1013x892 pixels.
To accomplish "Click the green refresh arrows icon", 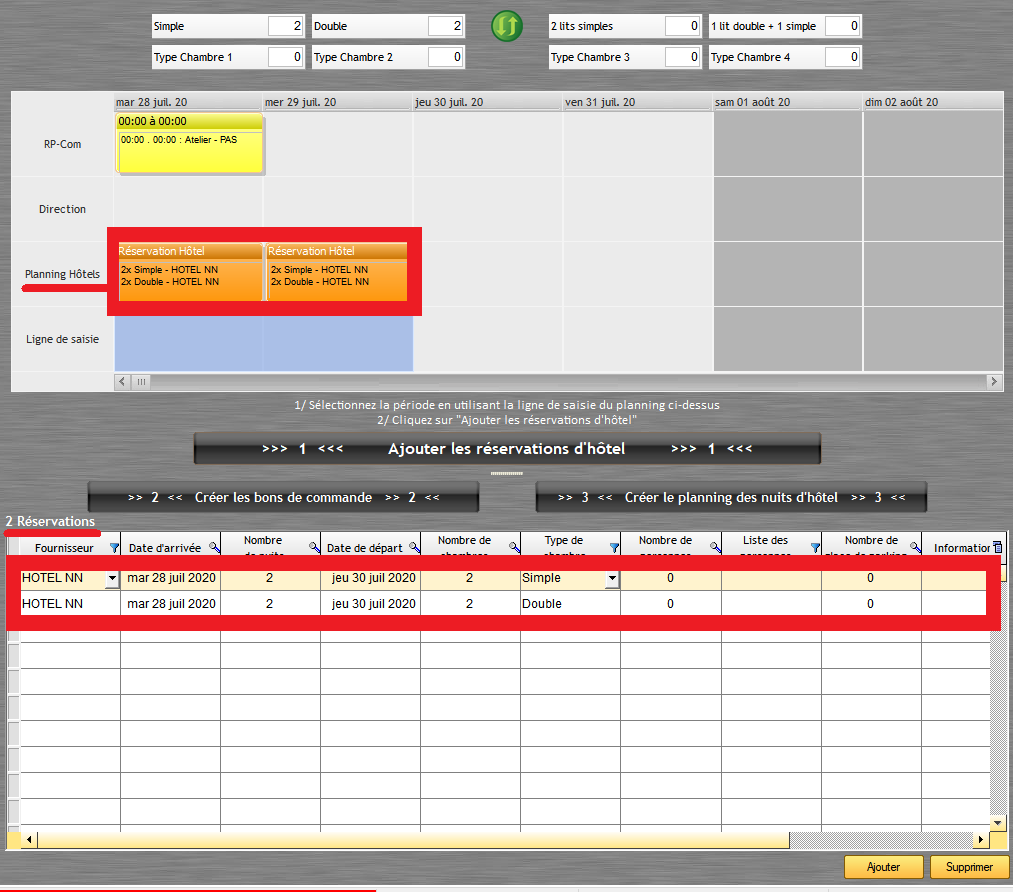I will coord(507,27).
